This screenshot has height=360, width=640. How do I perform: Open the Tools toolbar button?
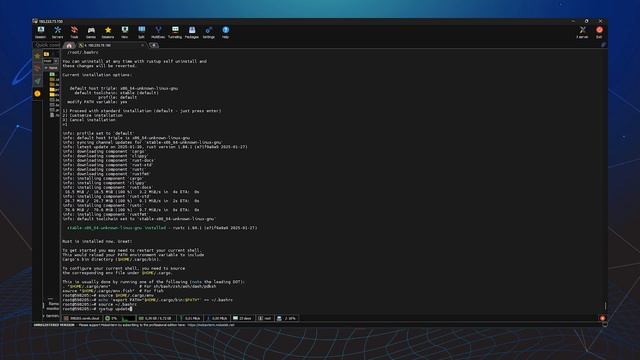click(74, 32)
